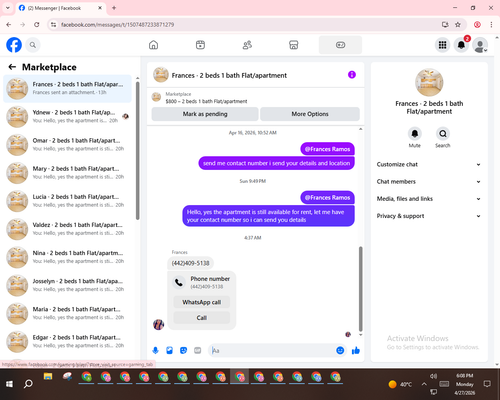The height and width of the screenshot is (400, 500).
Task: Open conversation with Ydnew
Action: coord(67,117)
